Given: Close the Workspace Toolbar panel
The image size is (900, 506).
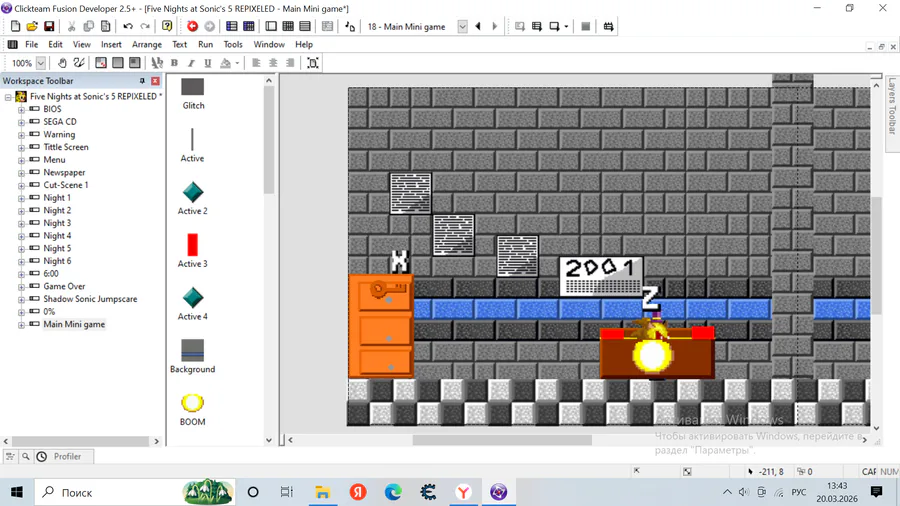Looking at the screenshot, I should coord(155,81).
